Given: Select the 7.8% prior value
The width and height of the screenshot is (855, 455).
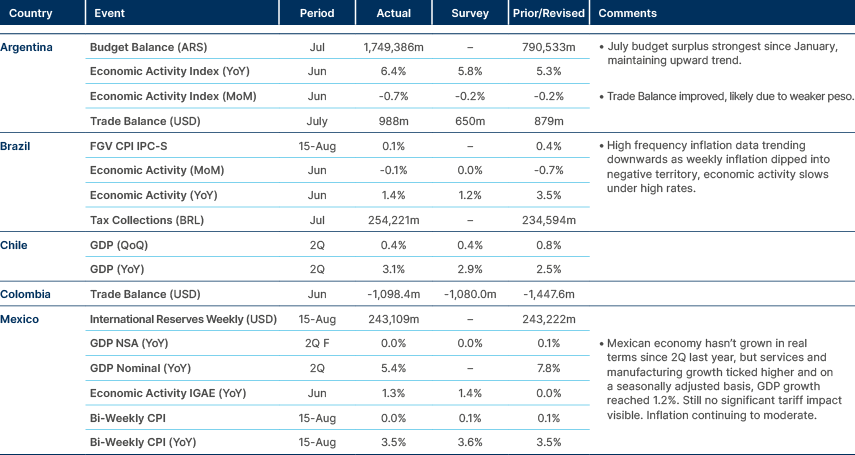Looking at the screenshot, I should pos(549,368).
